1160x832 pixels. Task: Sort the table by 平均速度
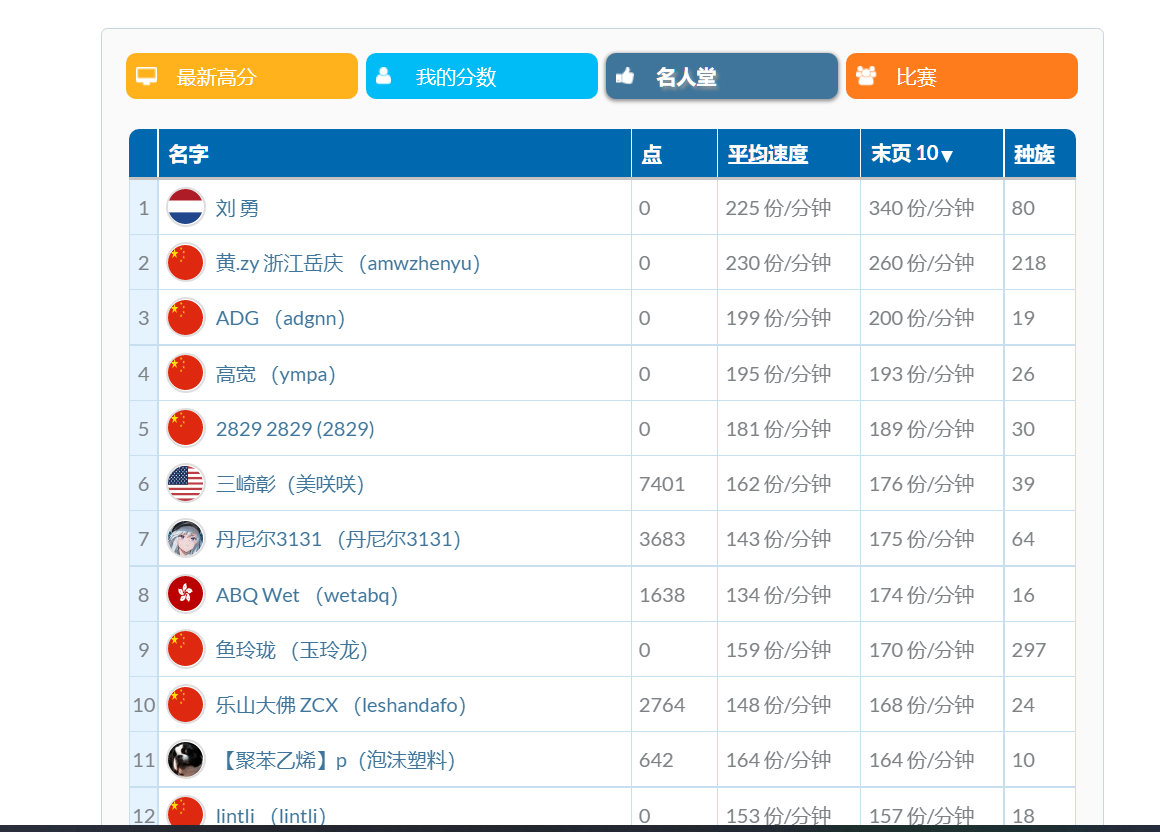tap(767, 153)
